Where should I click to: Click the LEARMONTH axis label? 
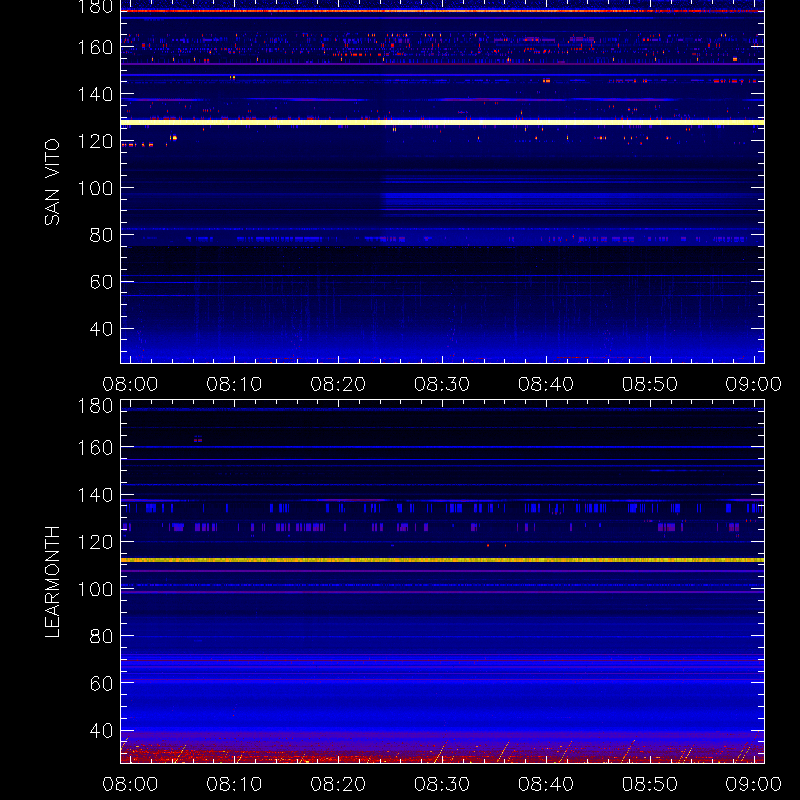[52, 582]
